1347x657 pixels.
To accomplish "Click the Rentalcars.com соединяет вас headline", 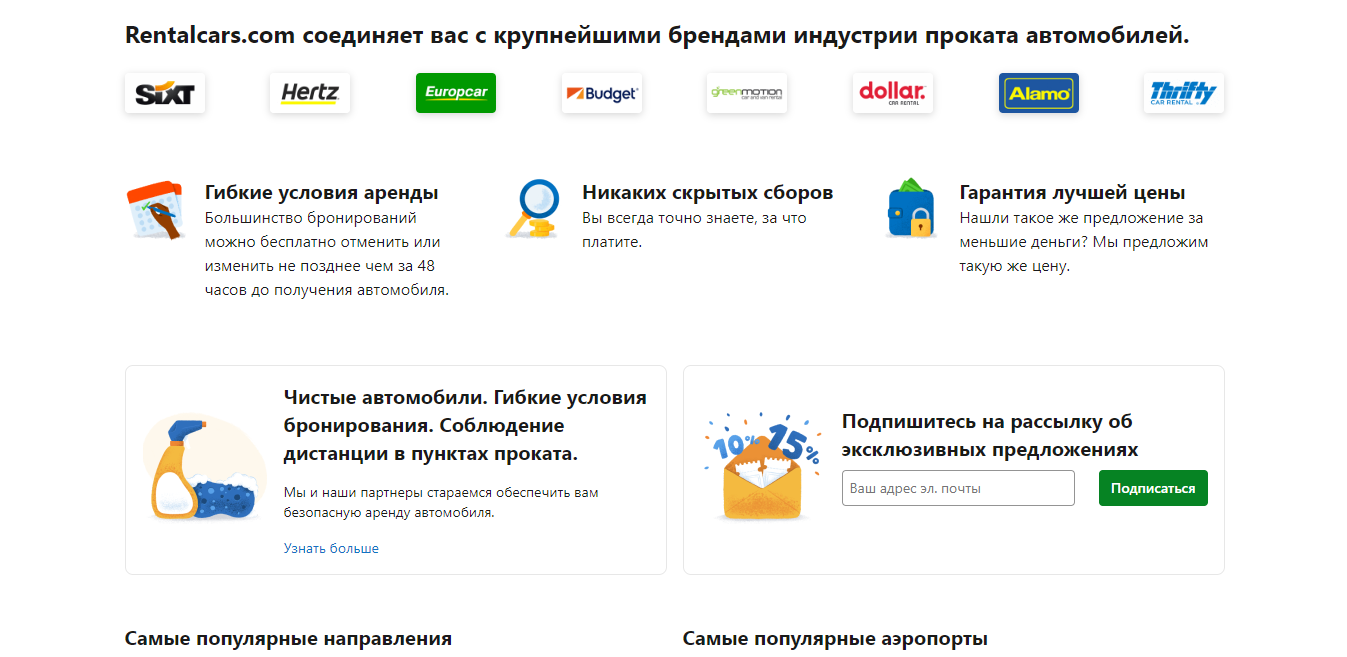I will click(x=657, y=35).
